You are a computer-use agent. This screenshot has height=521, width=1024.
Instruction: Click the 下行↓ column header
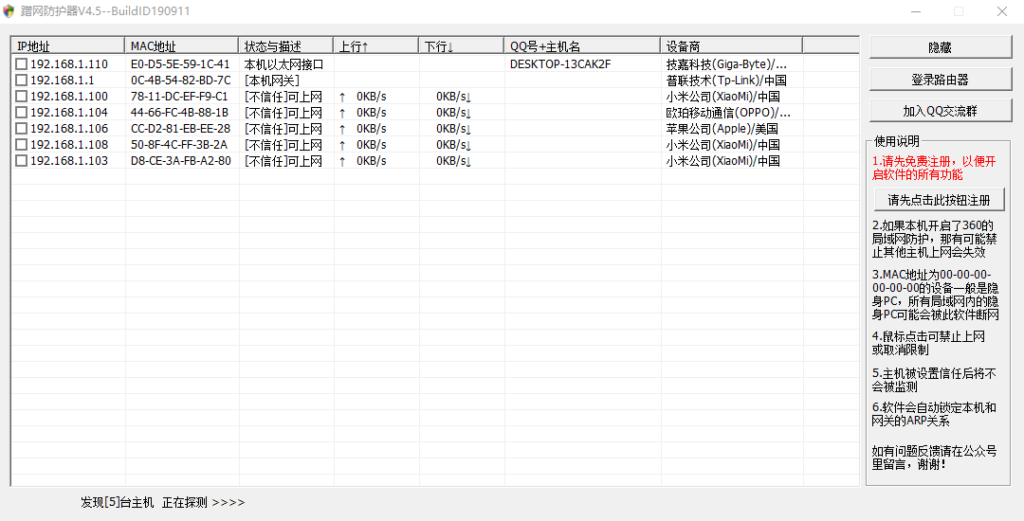click(x=461, y=46)
